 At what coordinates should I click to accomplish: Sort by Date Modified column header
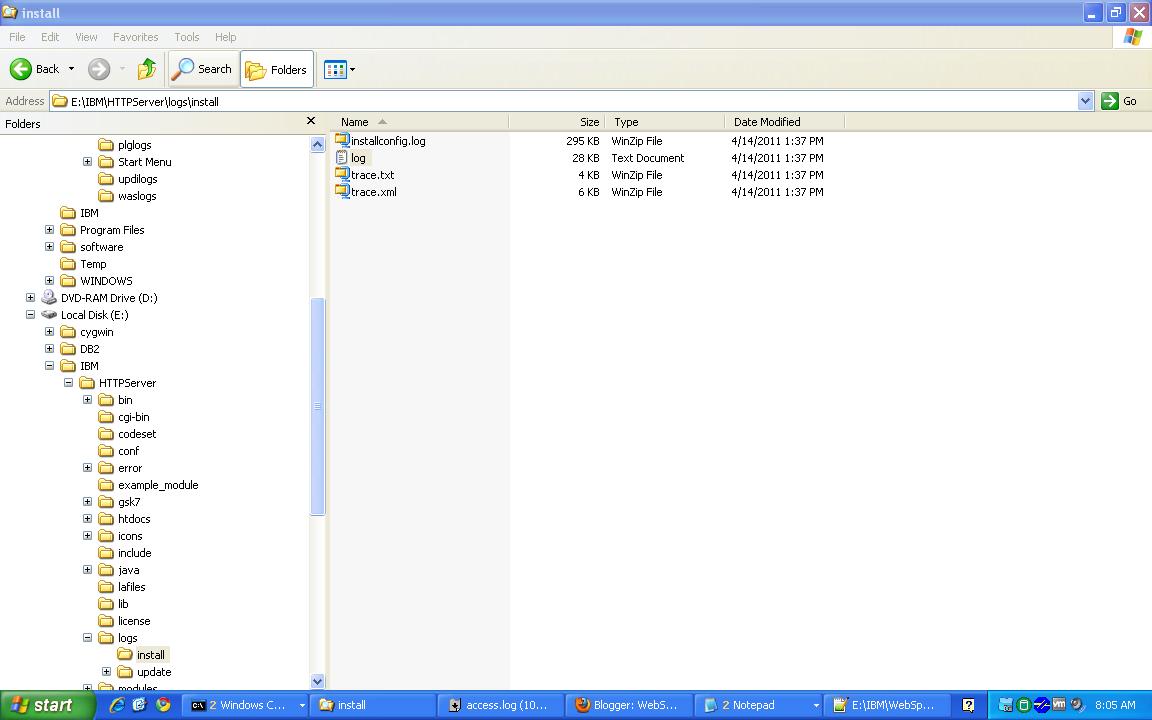pyautogui.click(x=785, y=122)
